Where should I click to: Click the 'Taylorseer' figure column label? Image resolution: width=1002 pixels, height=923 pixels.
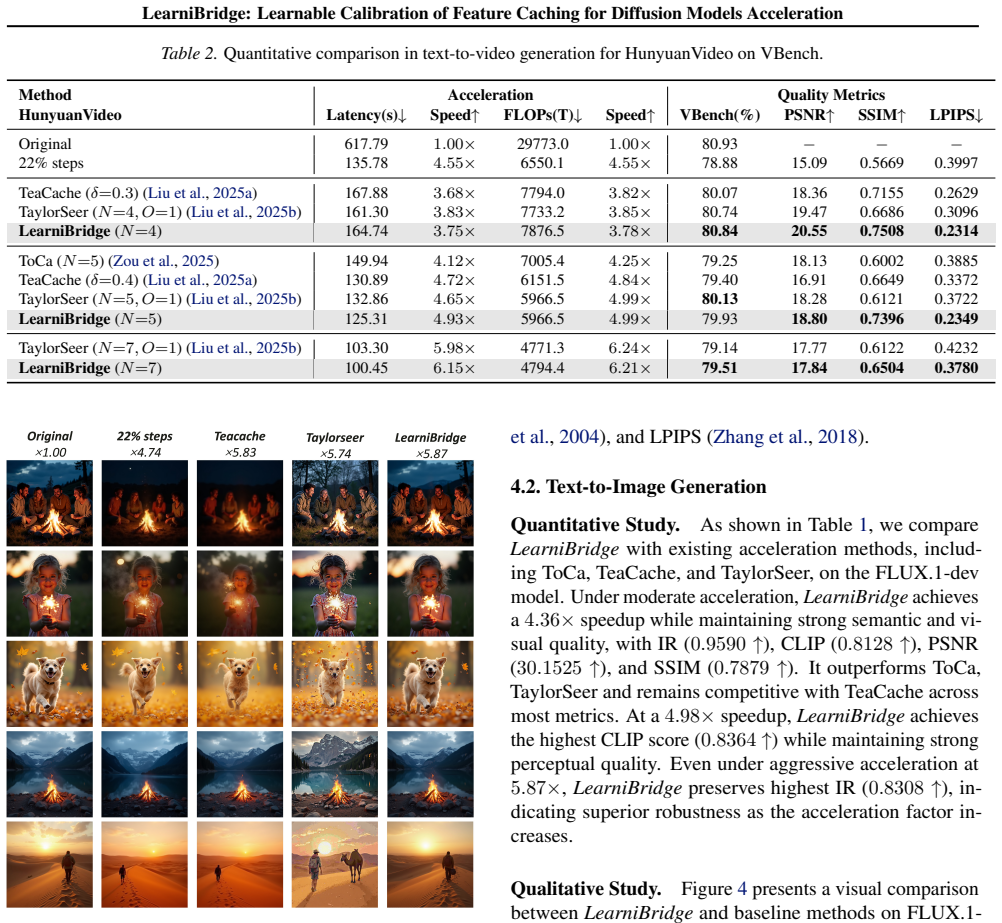[x=335, y=438]
